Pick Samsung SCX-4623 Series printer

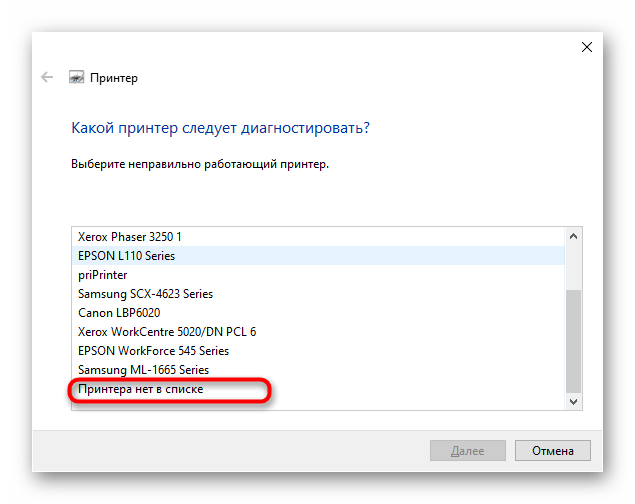(x=145, y=294)
